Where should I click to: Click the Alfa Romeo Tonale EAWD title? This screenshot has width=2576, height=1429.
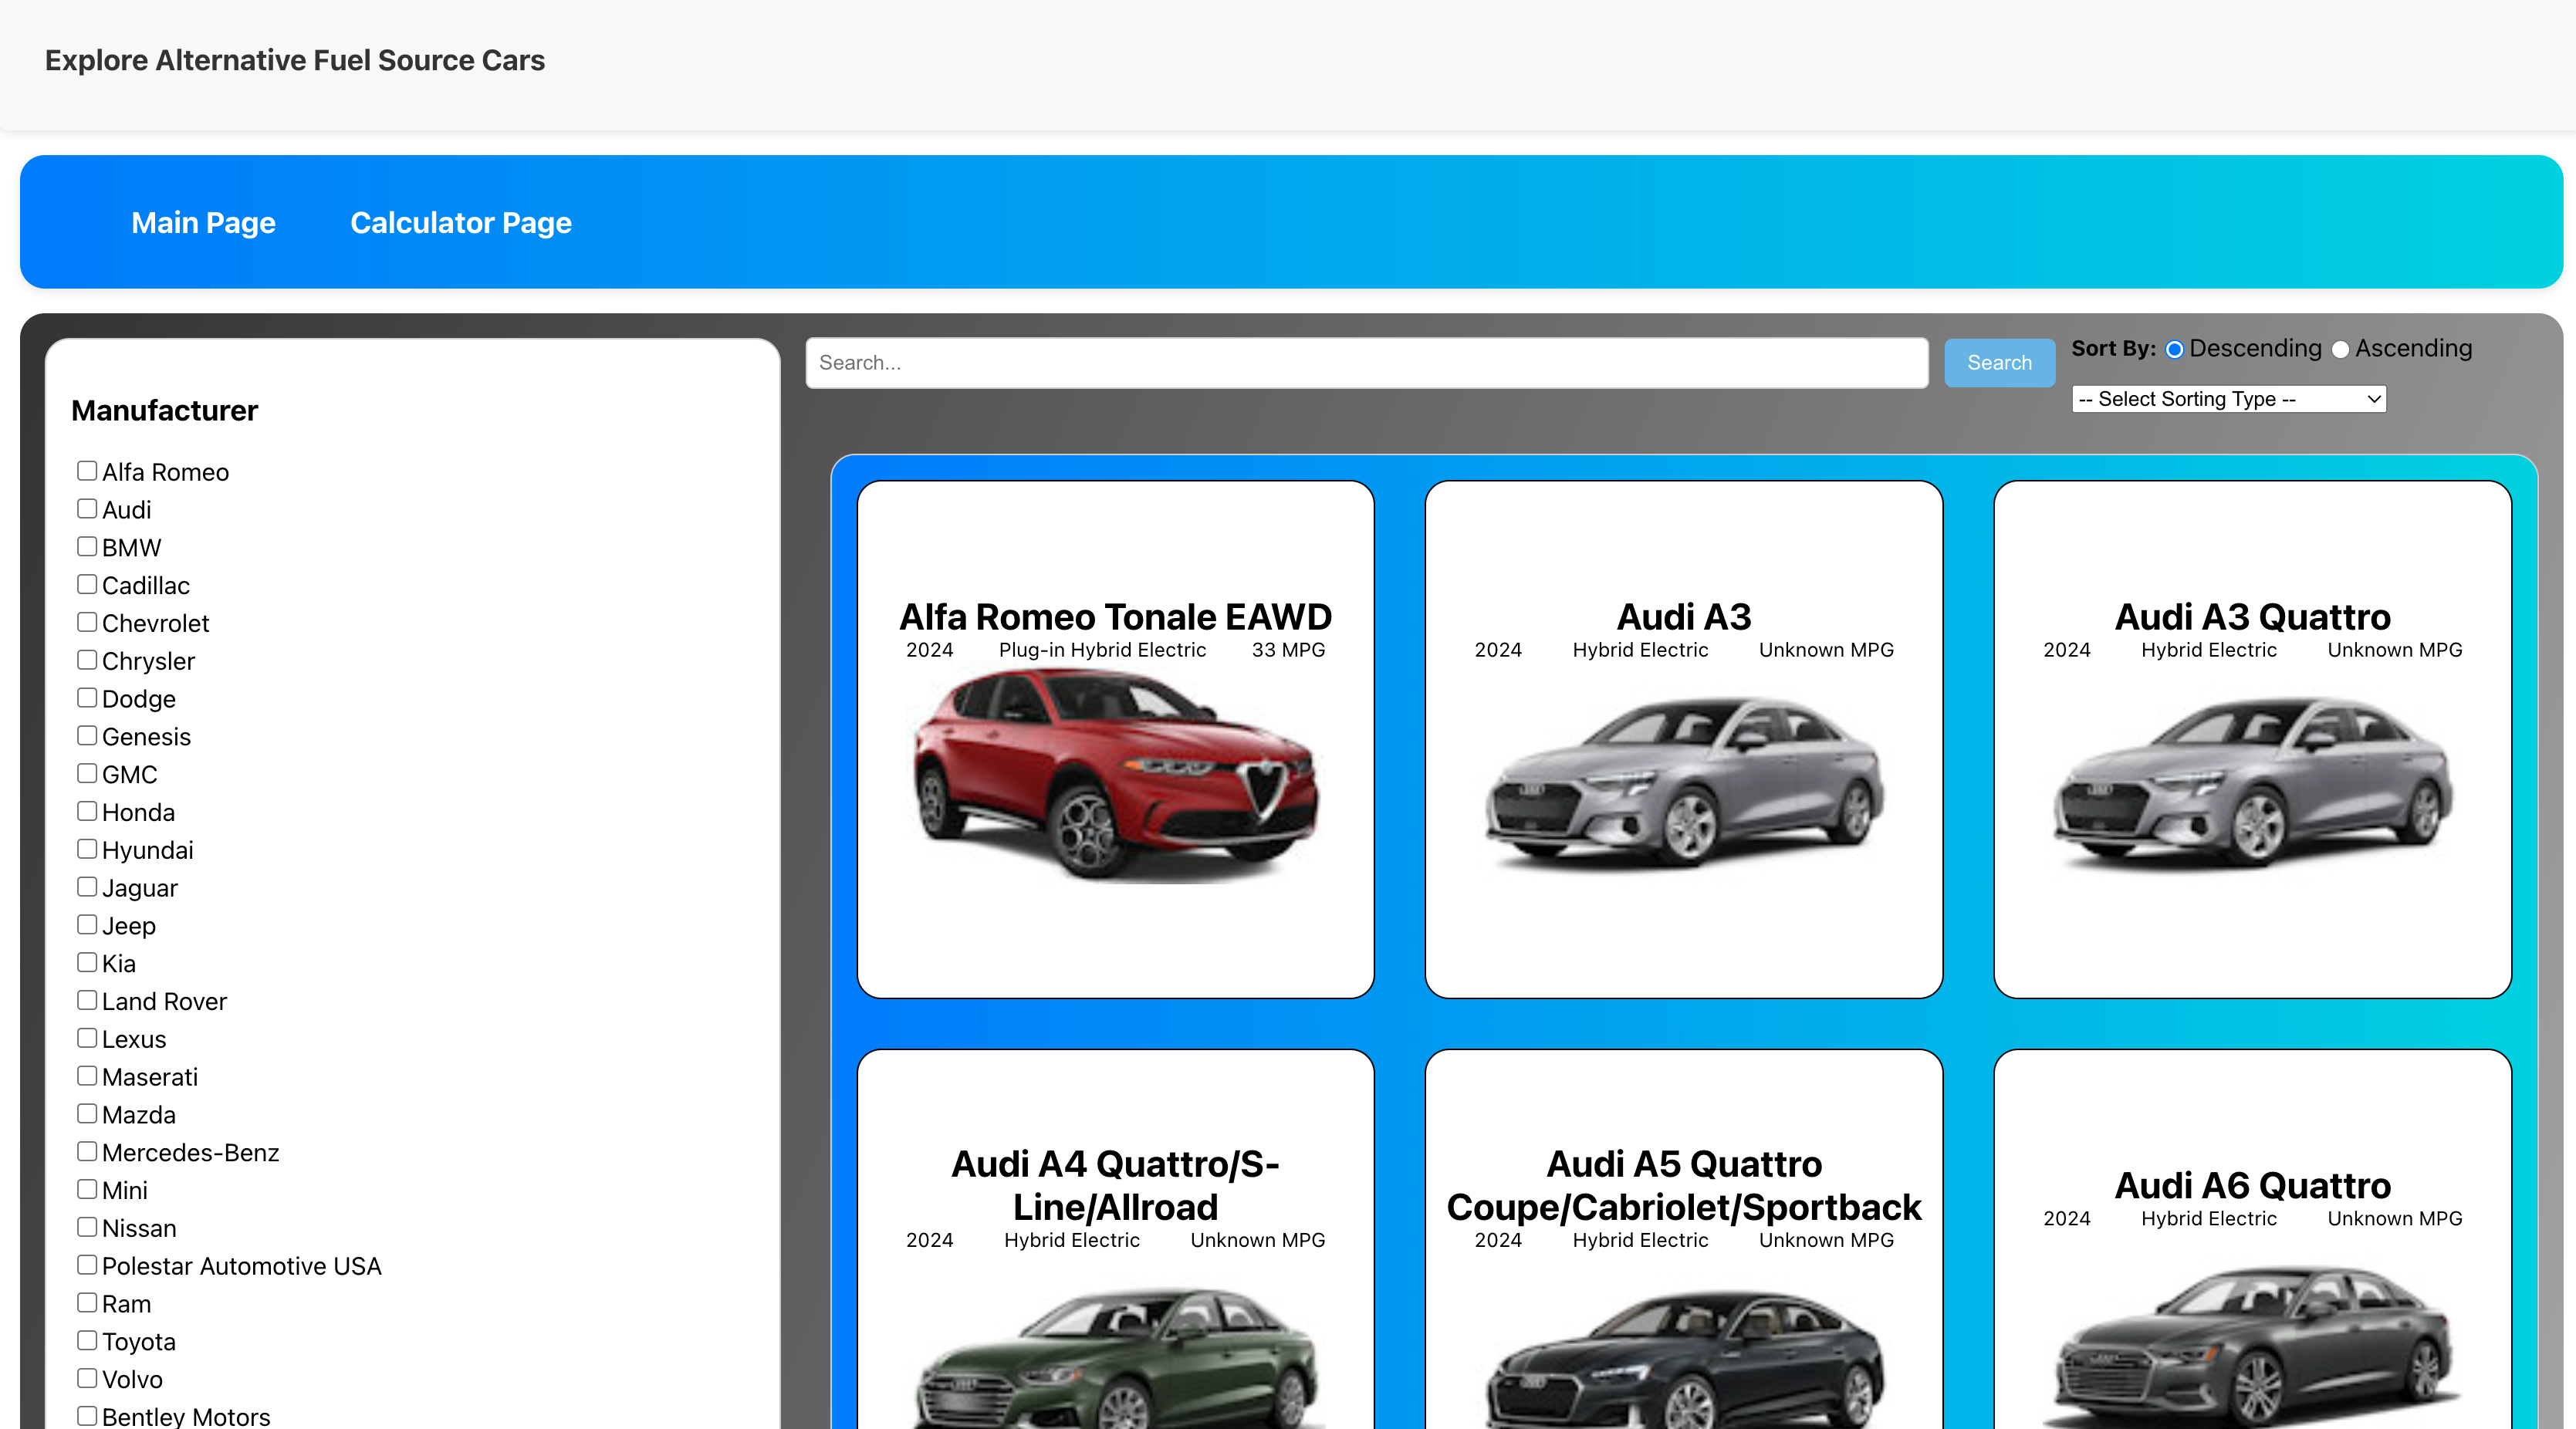click(x=1115, y=617)
